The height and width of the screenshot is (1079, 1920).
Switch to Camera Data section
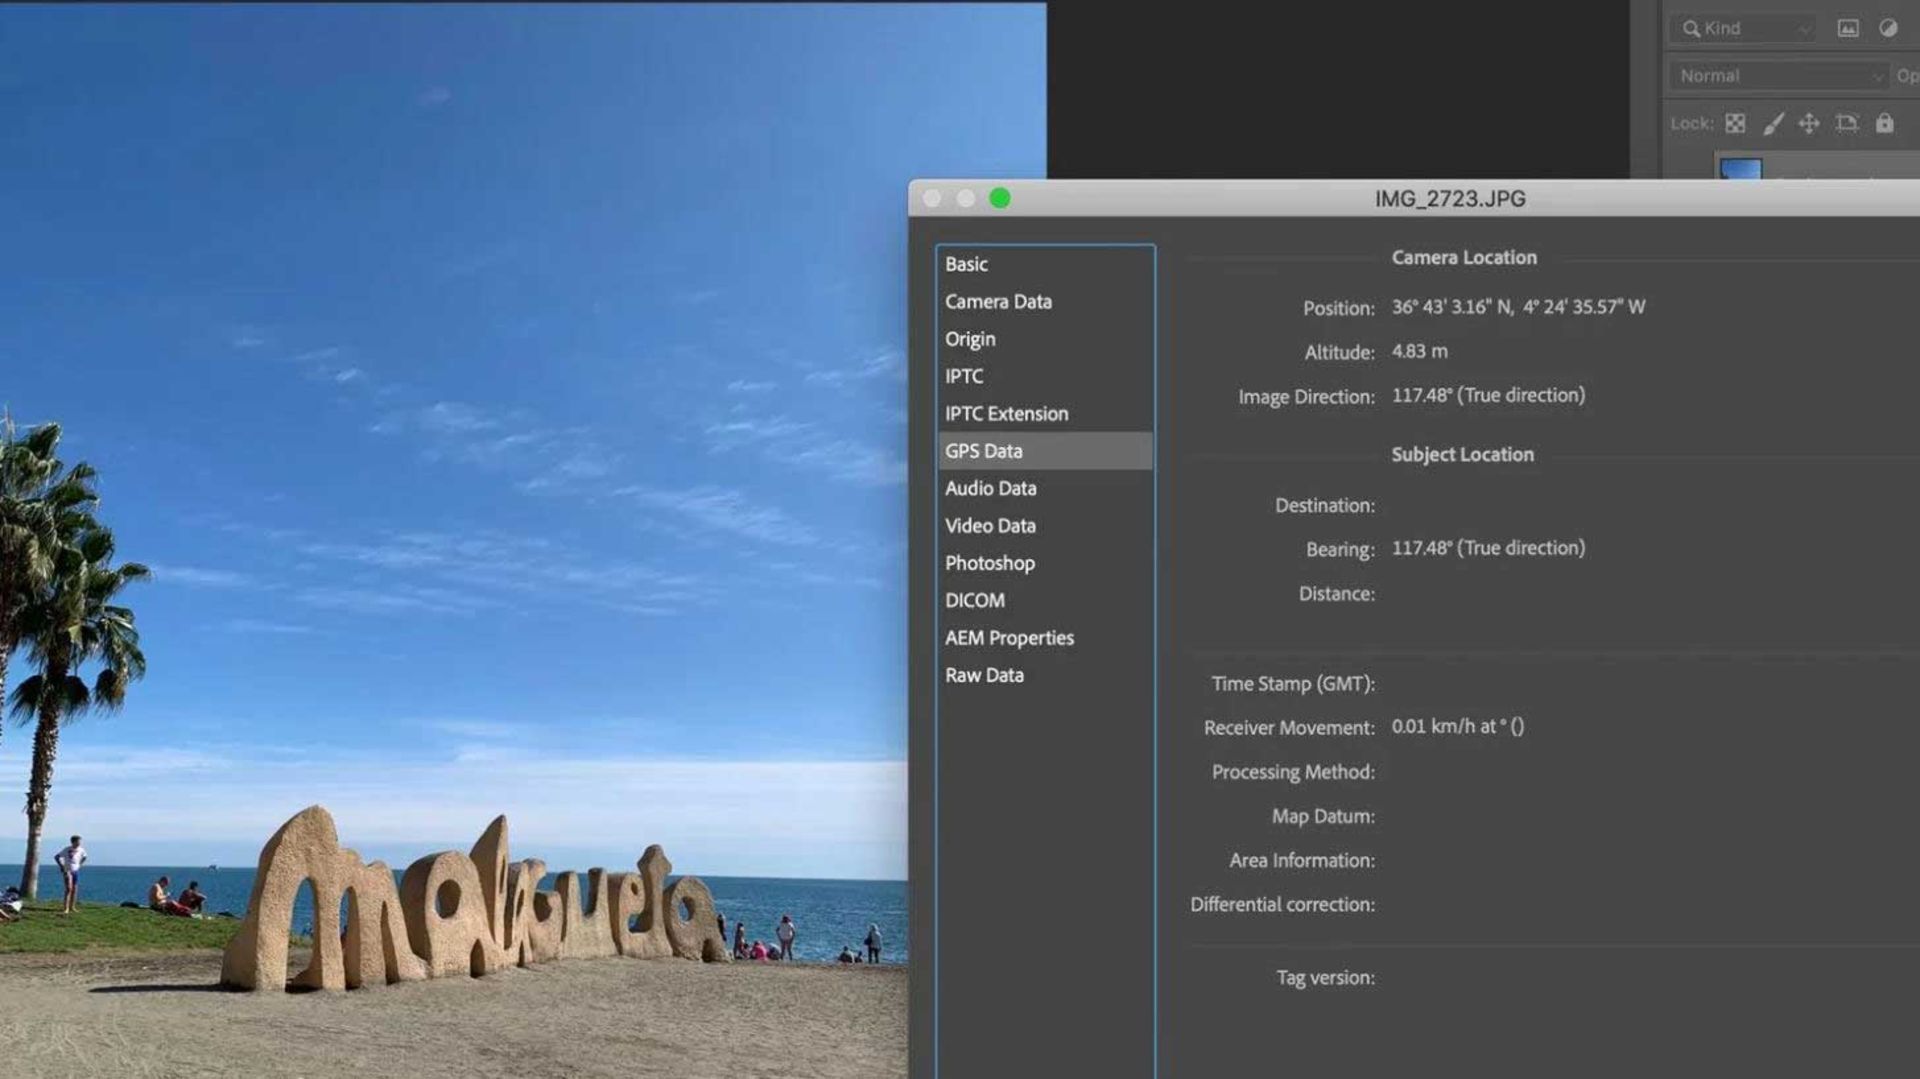(998, 302)
